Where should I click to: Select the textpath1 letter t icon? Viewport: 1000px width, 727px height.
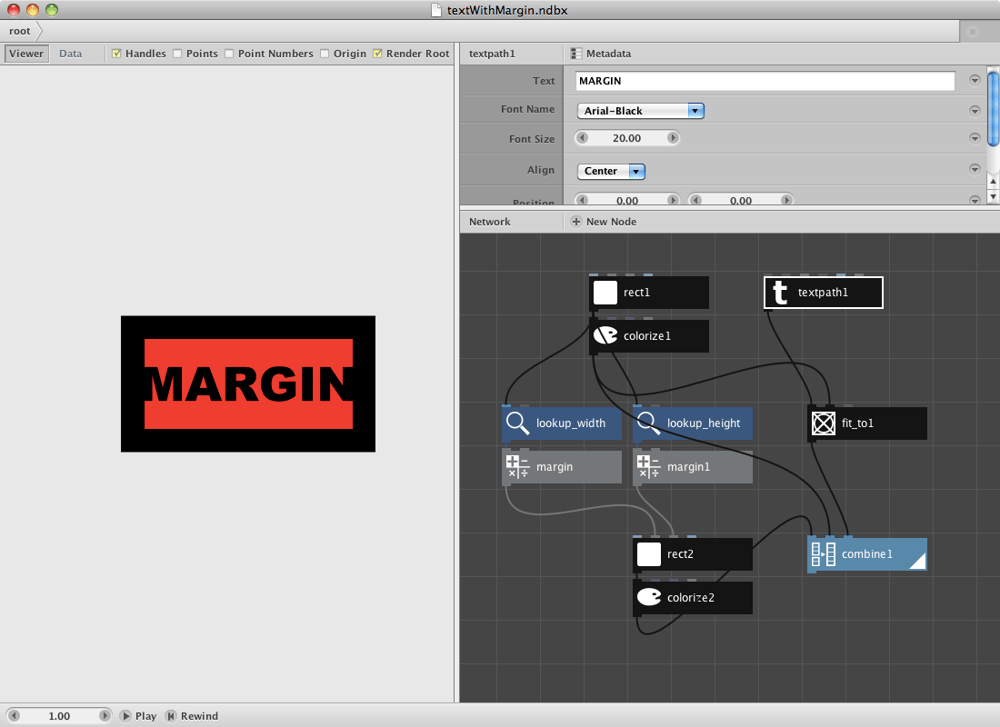tap(780, 293)
